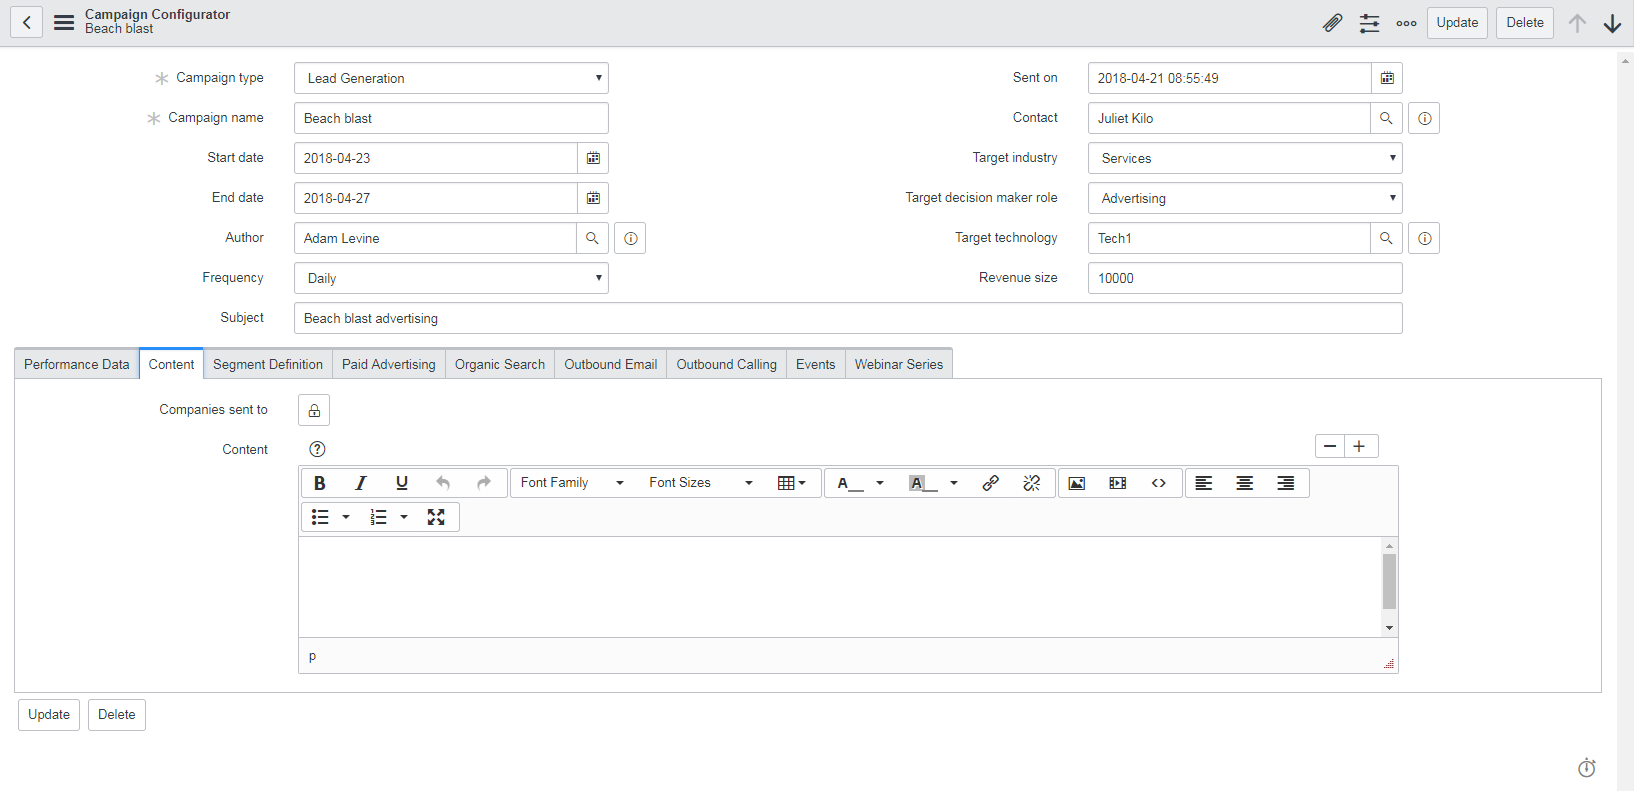Align text left in editor
Screen dimensions: 1635x791
click(1204, 483)
